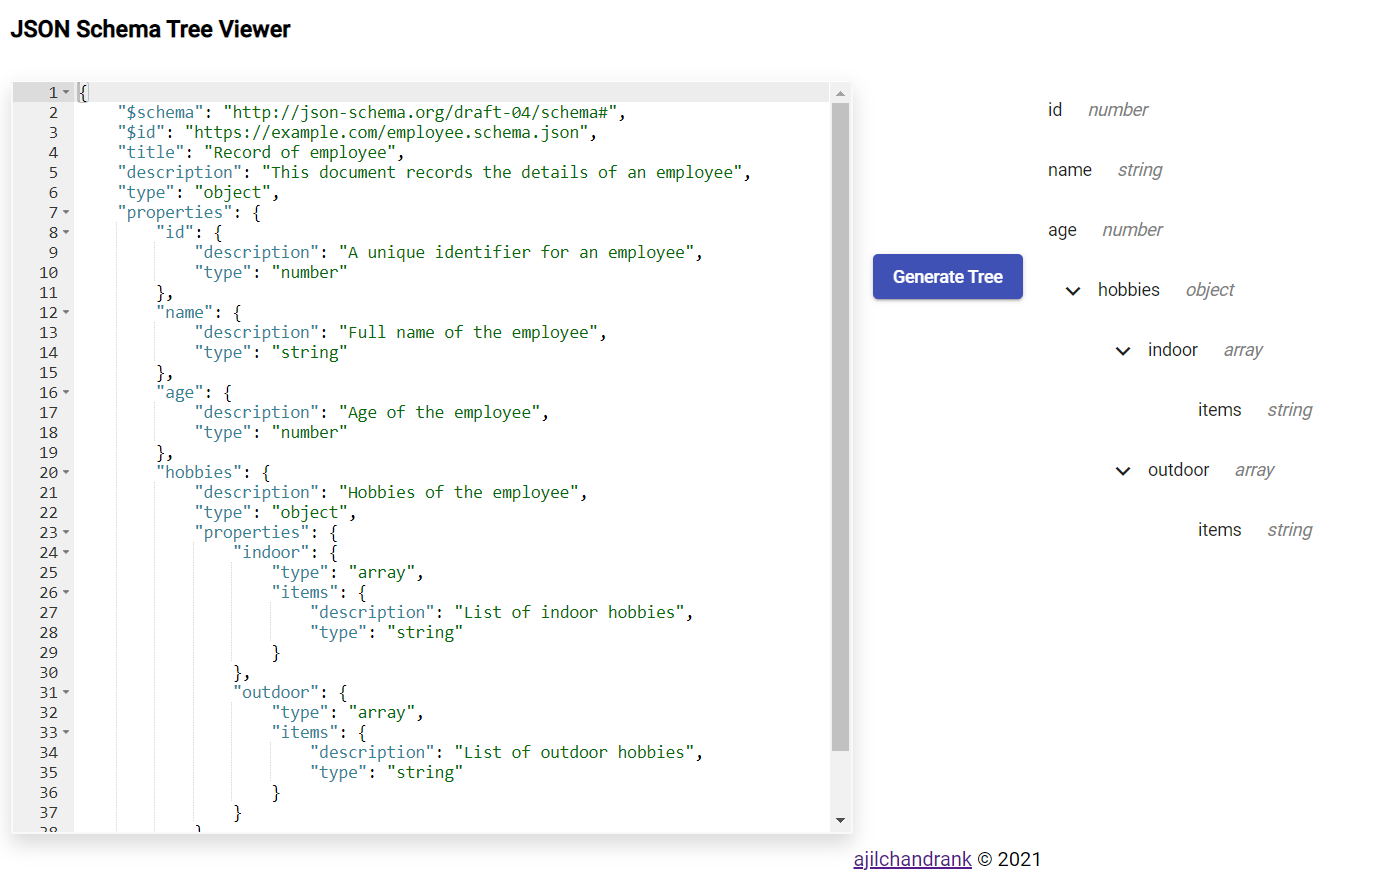Fold the age object on line 16
The height and width of the screenshot is (886, 1397).
click(67, 392)
